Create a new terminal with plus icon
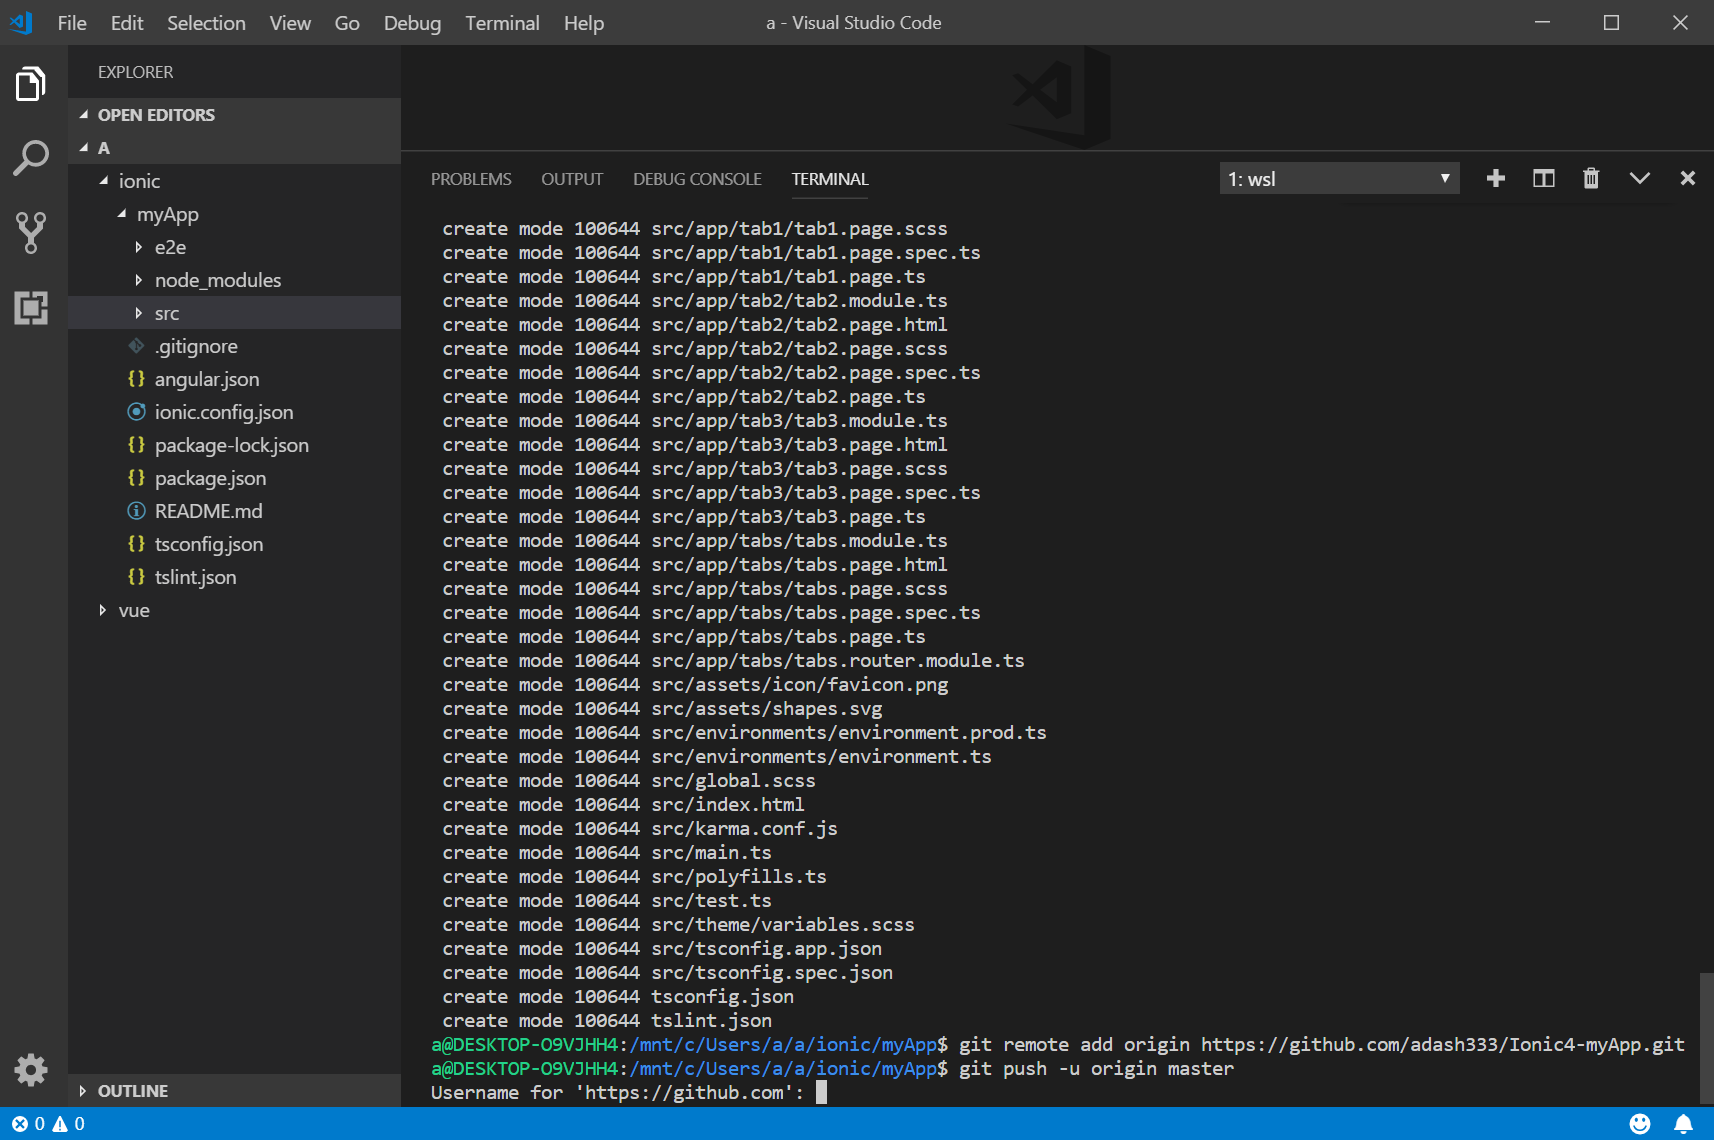Image resolution: width=1714 pixels, height=1140 pixels. (1496, 179)
